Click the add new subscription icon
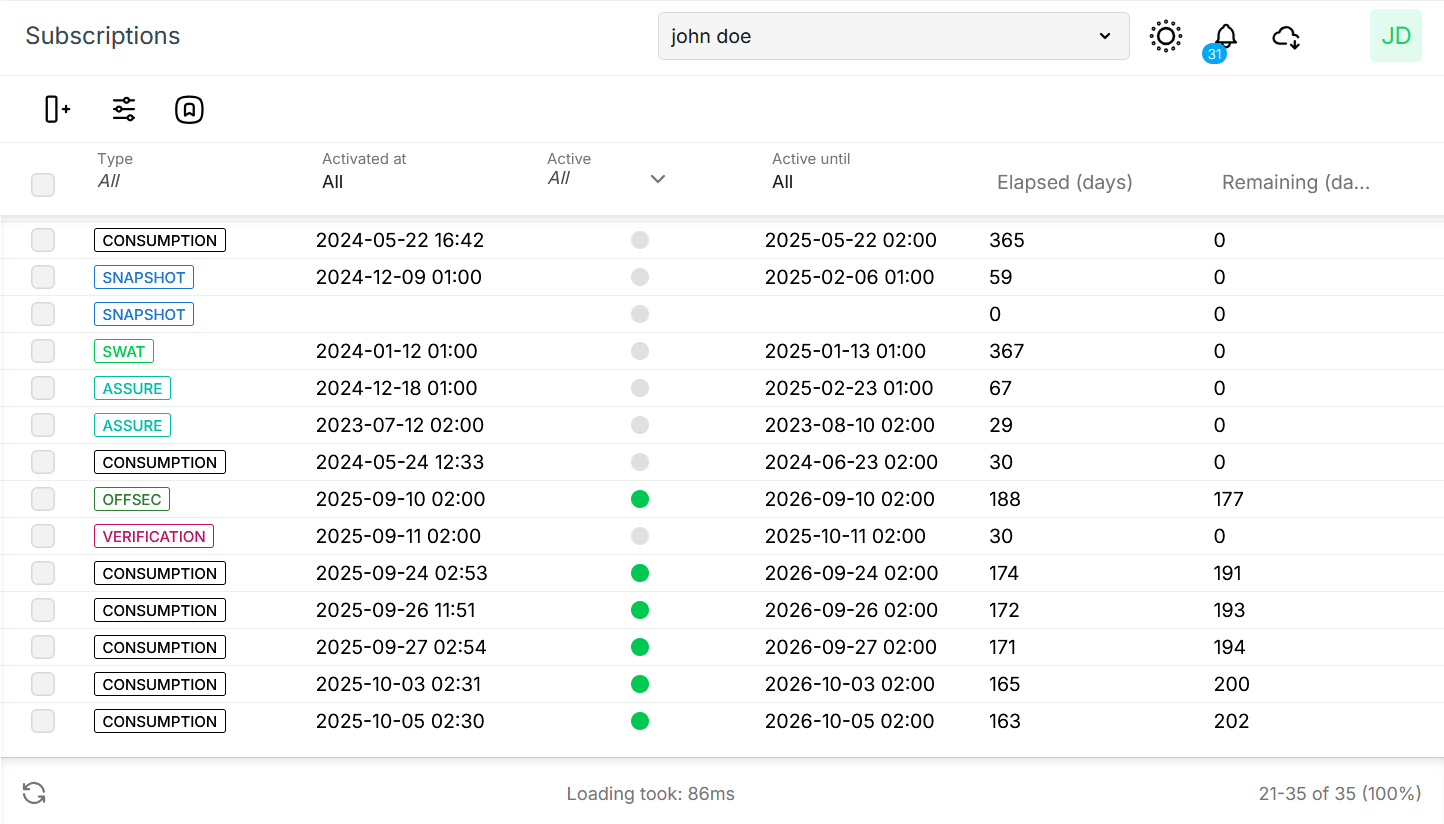This screenshot has height=824, width=1444. pyautogui.click(x=56, y=109)
